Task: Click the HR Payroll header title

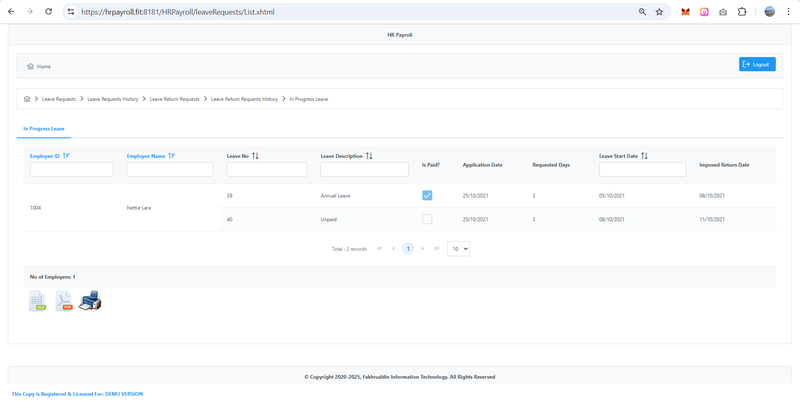Action: tap(399, 35)
